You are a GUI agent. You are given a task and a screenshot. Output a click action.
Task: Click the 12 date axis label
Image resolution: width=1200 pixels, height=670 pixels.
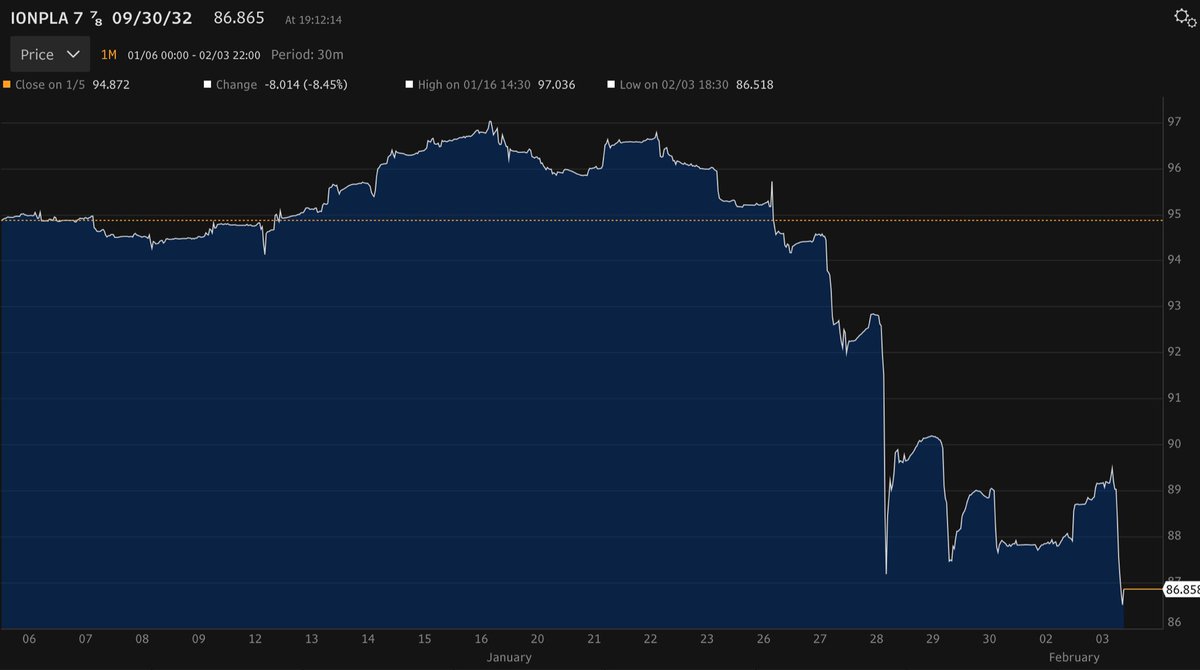(x=255, y=639)
